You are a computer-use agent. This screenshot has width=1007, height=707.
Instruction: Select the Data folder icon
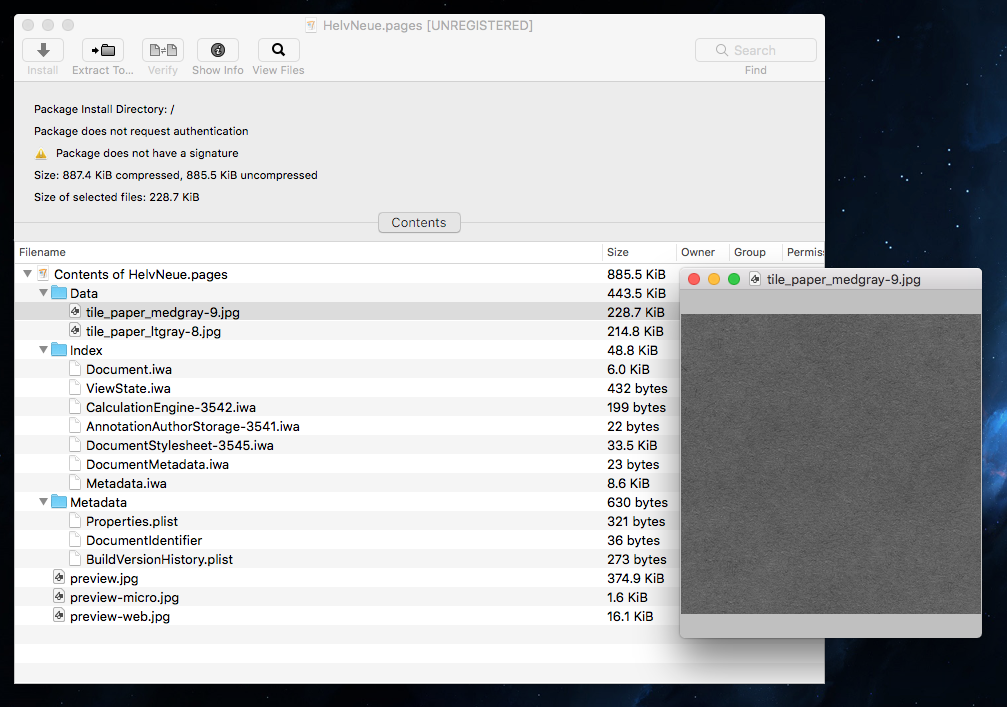pyautogui.click(x=59, y=293)
